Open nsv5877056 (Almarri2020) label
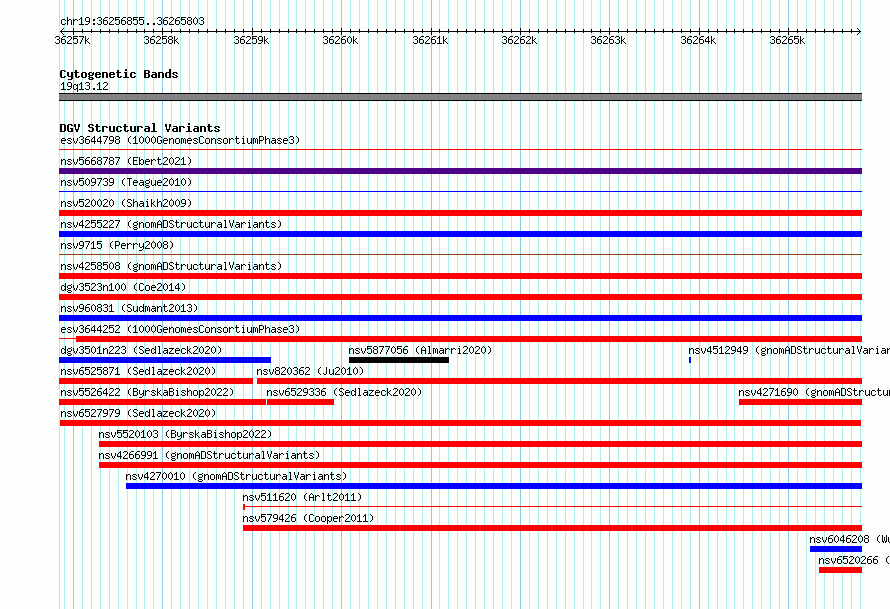890x609 pixels. (x=420, y=350)
